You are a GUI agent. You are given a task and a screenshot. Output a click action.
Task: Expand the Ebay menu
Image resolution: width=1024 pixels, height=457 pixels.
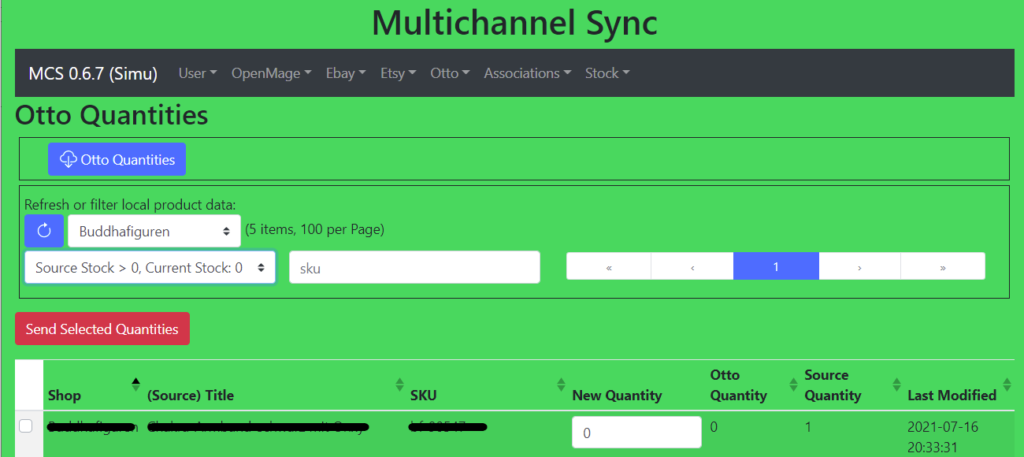(x=346, y=73)
